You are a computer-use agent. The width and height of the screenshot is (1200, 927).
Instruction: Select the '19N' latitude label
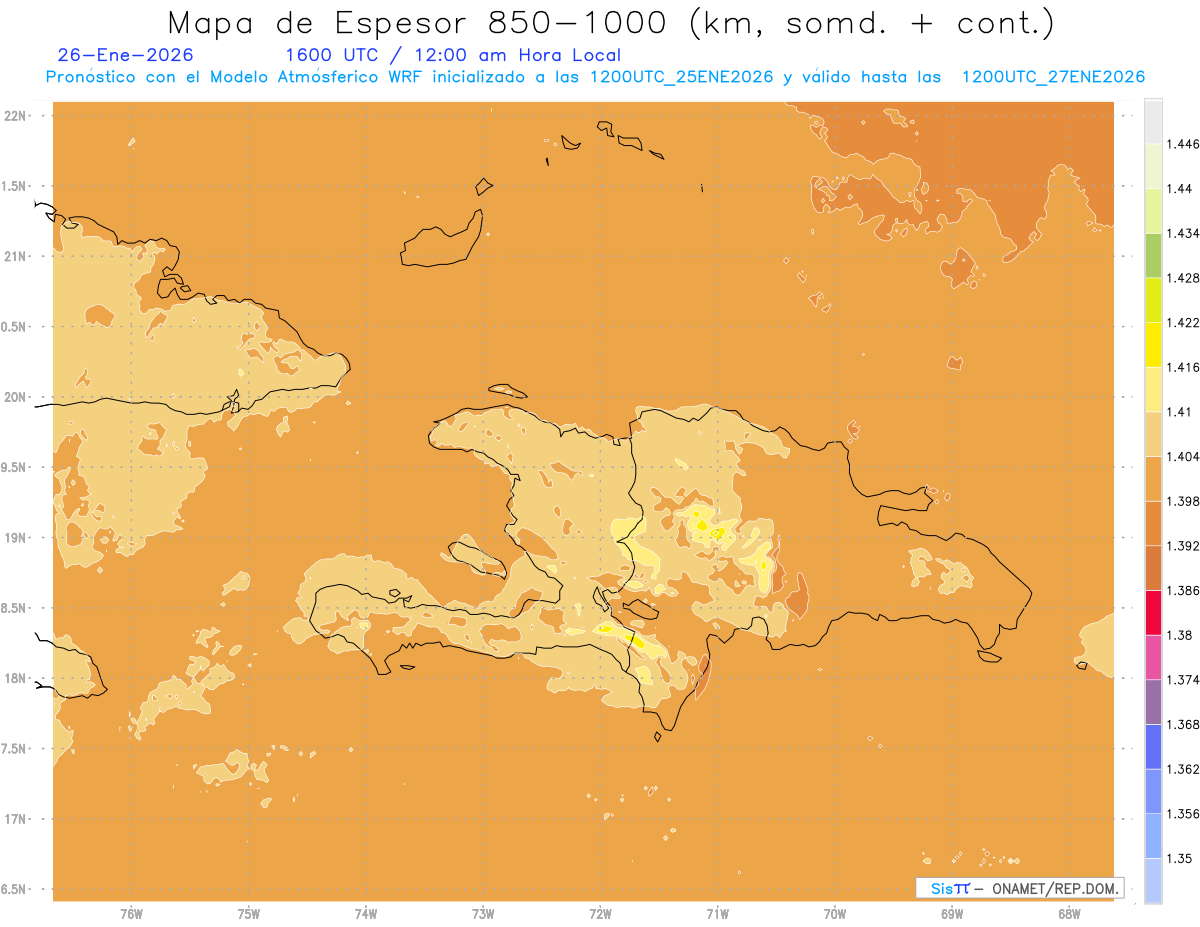coord(17,538)
